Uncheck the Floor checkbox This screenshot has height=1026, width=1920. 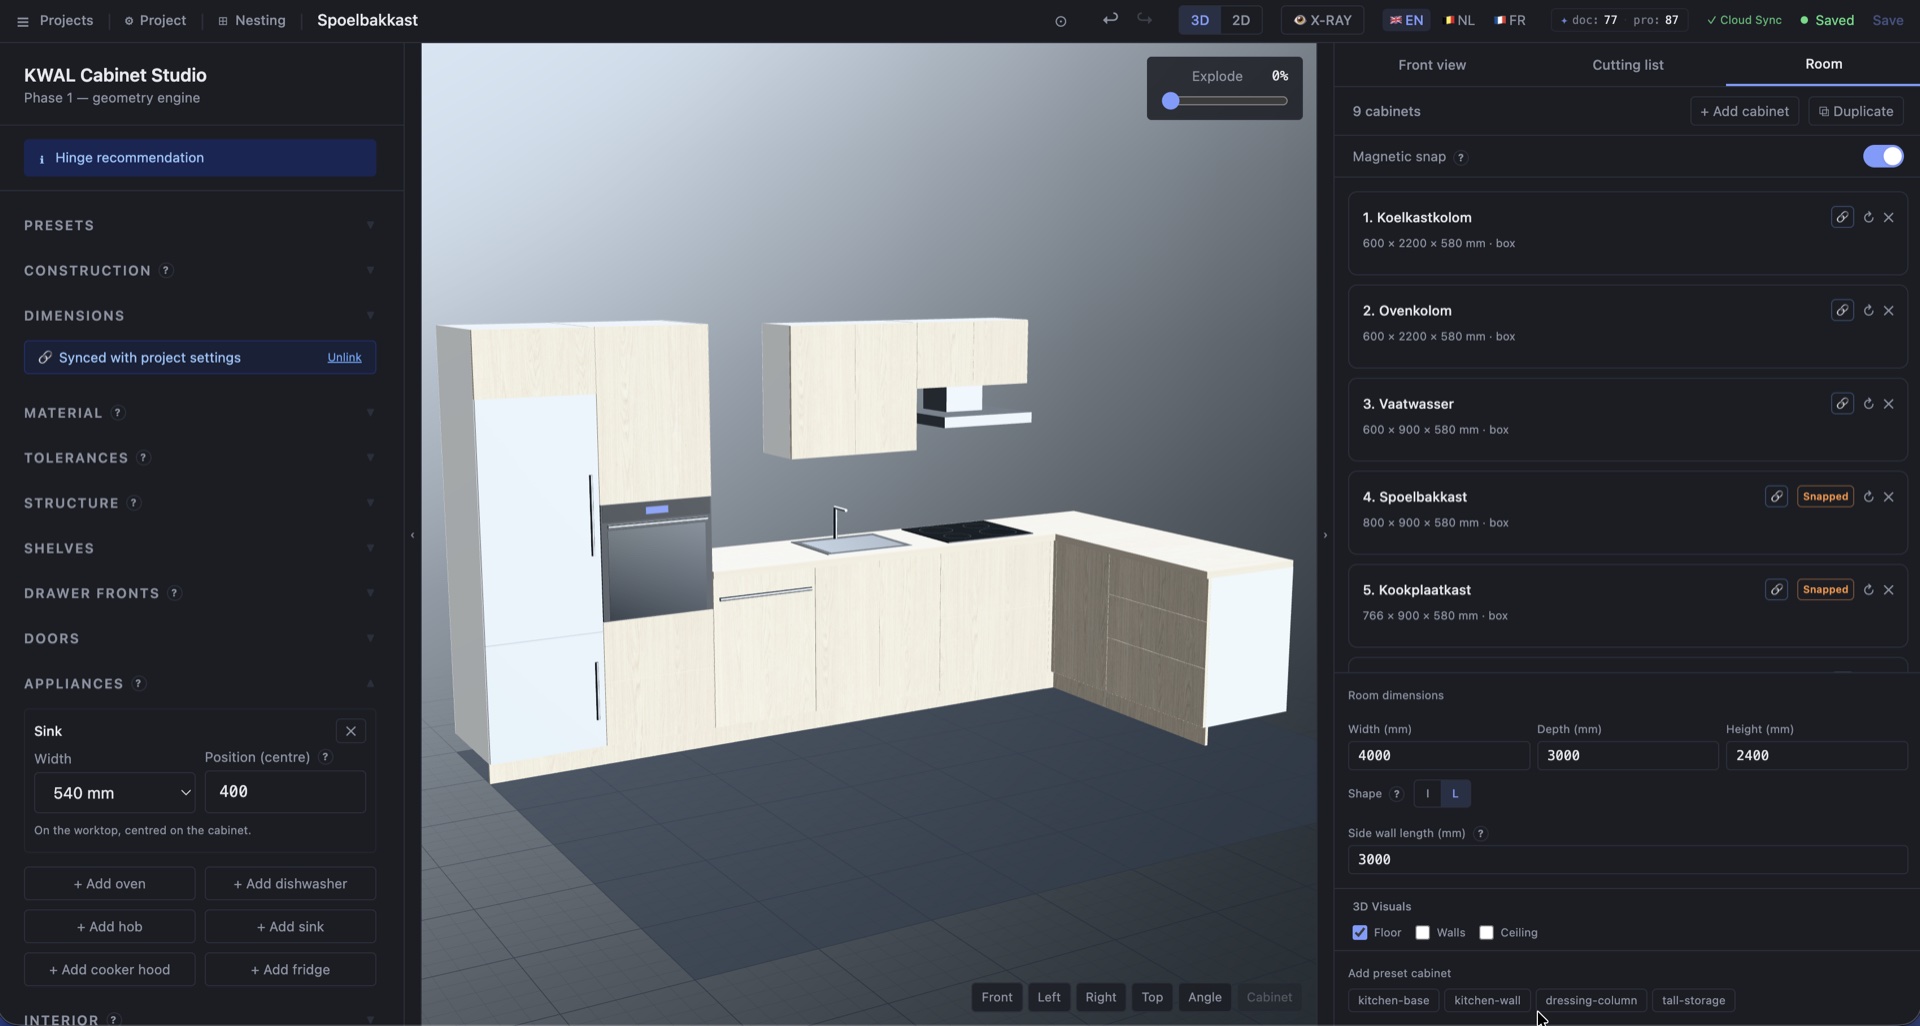click(x=1360, y=932)
